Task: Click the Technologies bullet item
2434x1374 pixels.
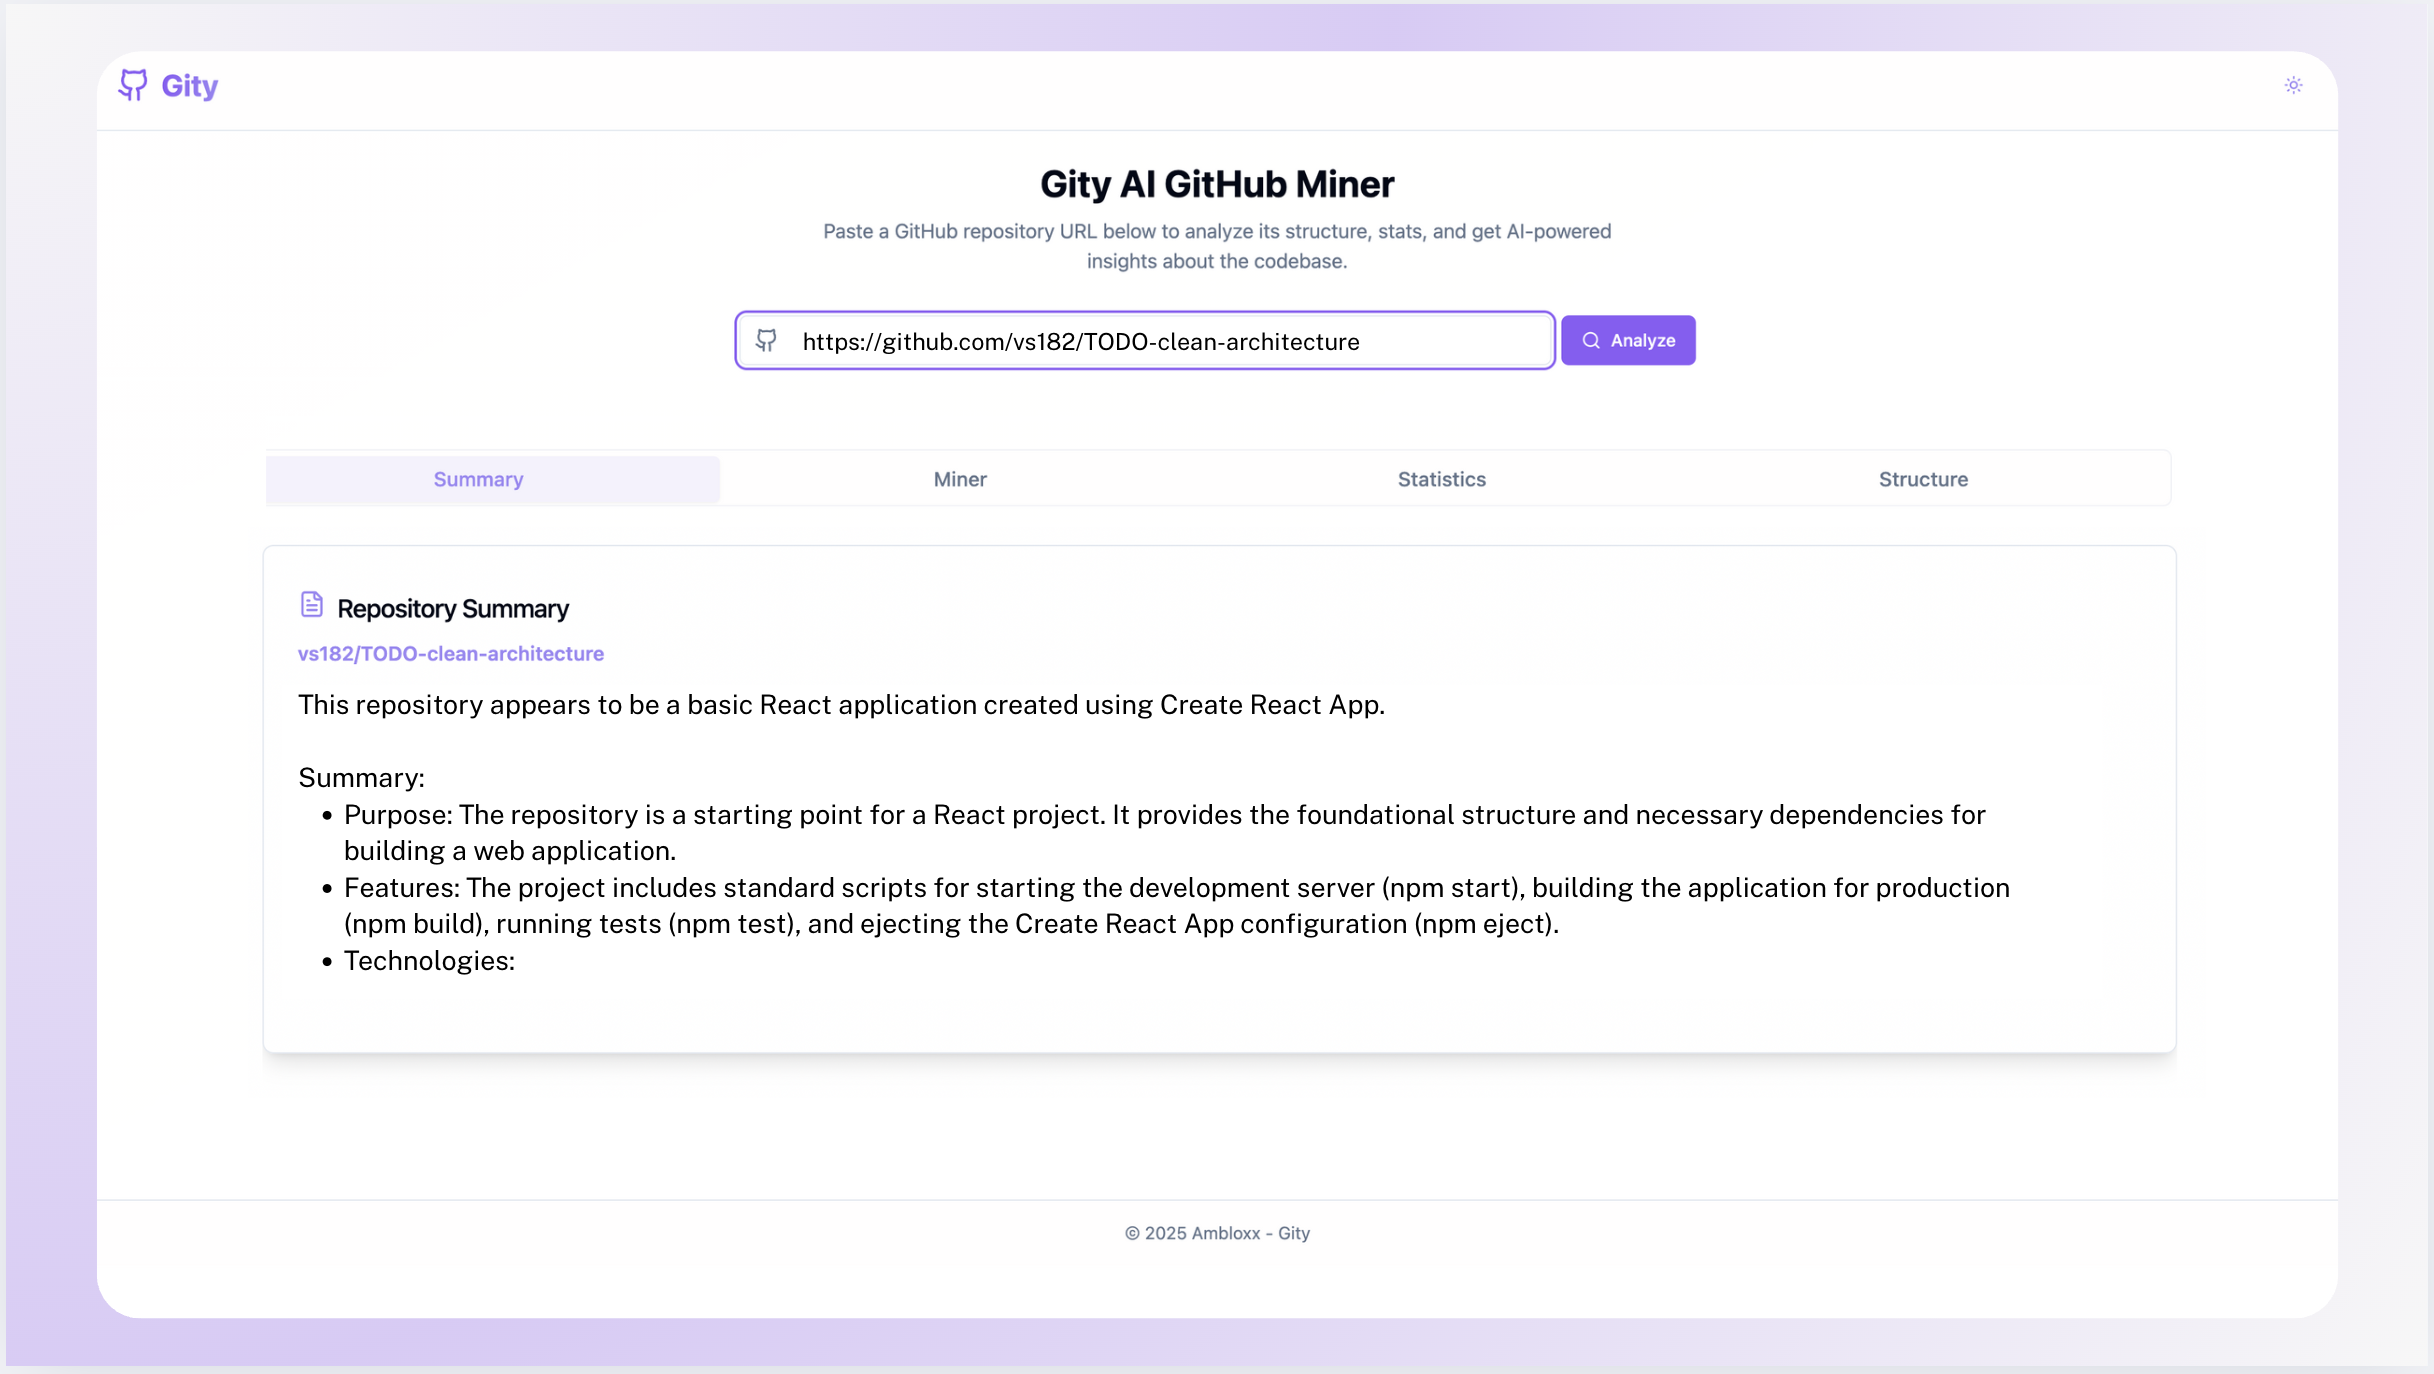Action: point(429,961)
